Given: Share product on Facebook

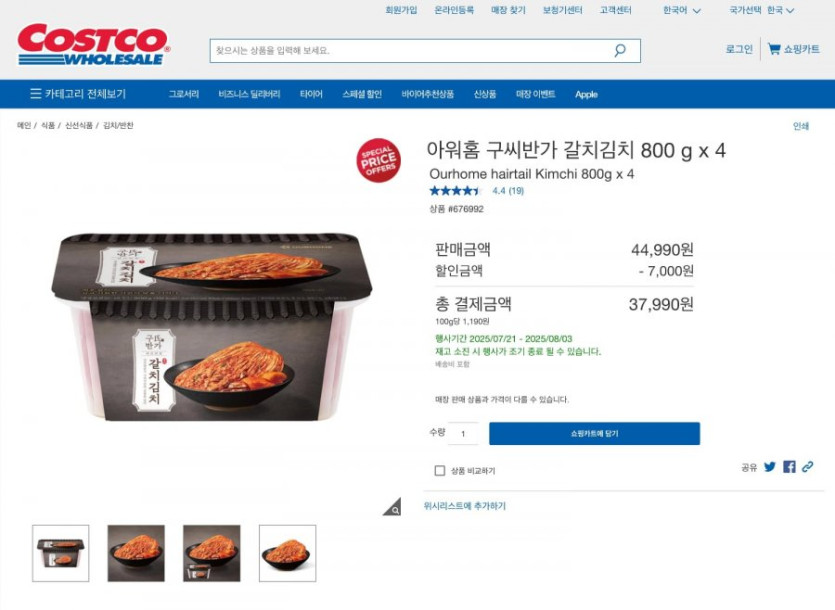Looking at the screenshot, I should coord(789,467).
